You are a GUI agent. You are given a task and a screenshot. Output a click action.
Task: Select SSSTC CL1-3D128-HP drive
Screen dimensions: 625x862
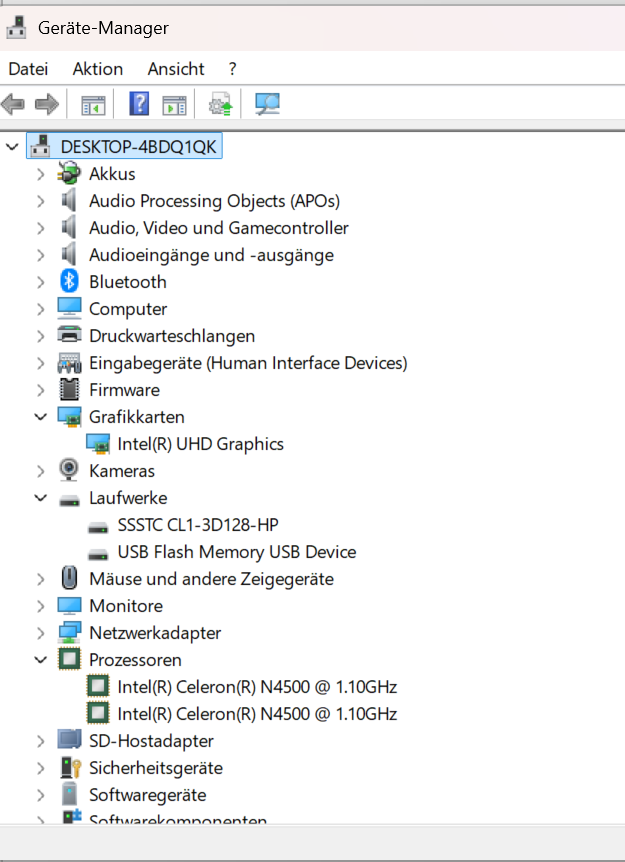(198, 524)
